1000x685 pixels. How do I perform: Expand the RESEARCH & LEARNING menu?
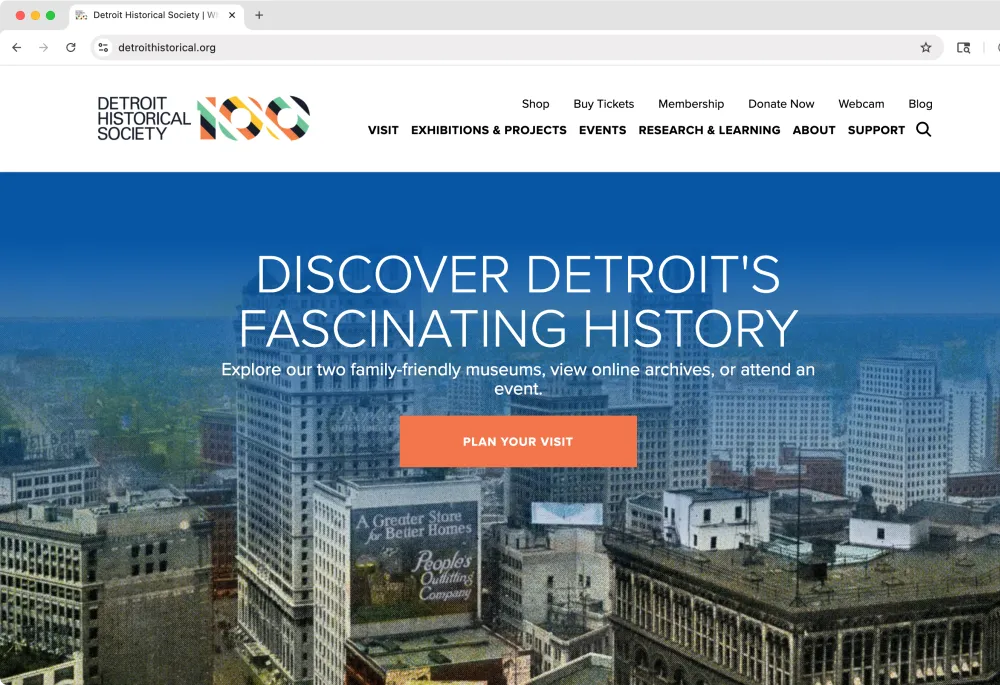[x=709, y=130]
